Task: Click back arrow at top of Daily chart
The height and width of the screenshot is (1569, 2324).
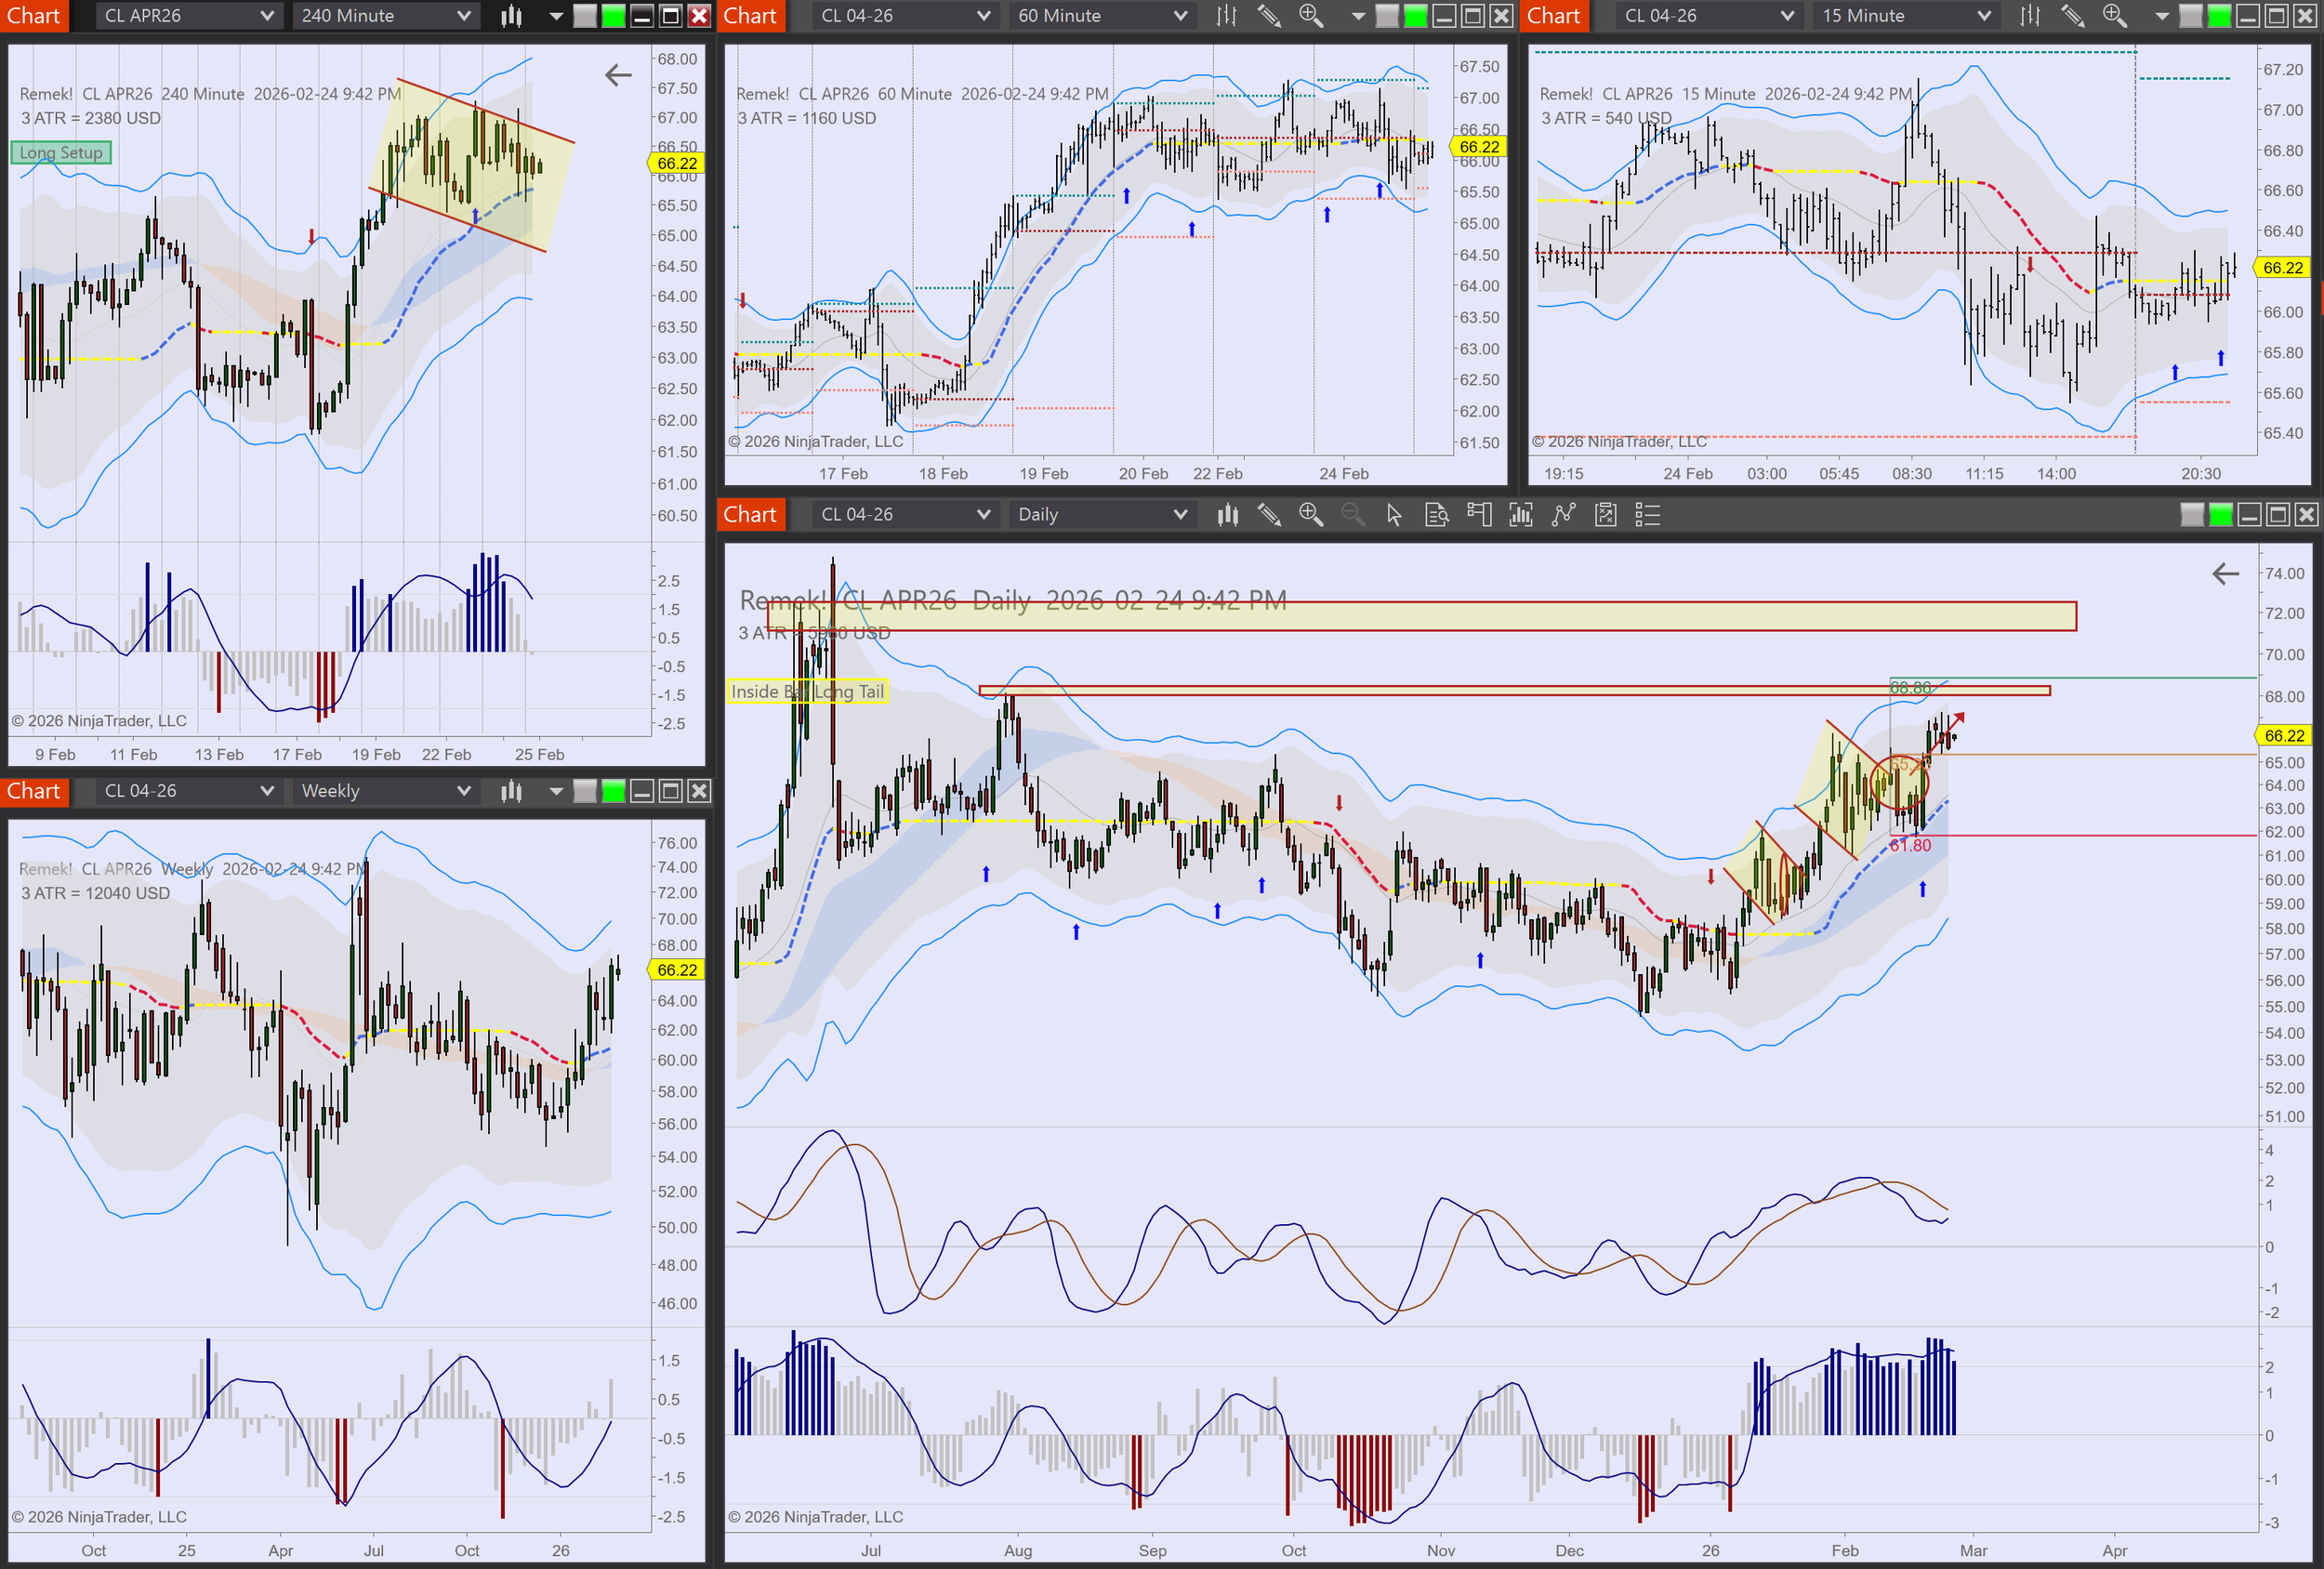Action: click(x=2225, y=574)
